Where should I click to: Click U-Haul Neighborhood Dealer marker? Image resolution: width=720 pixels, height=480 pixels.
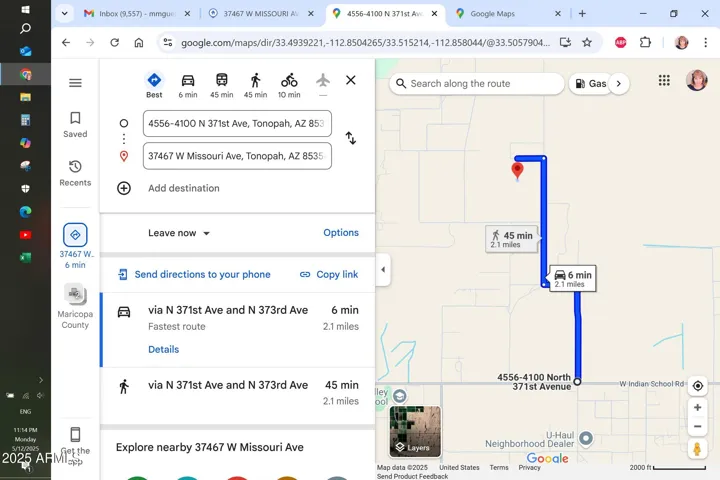[x=586, y=438]
